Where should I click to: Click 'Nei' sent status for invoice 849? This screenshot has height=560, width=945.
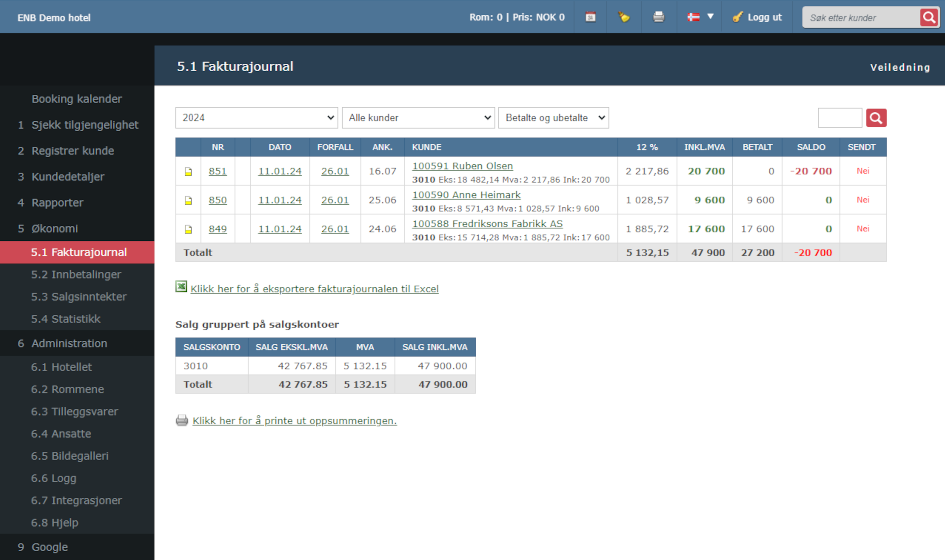pyautogui.click(x=862, y=229)
